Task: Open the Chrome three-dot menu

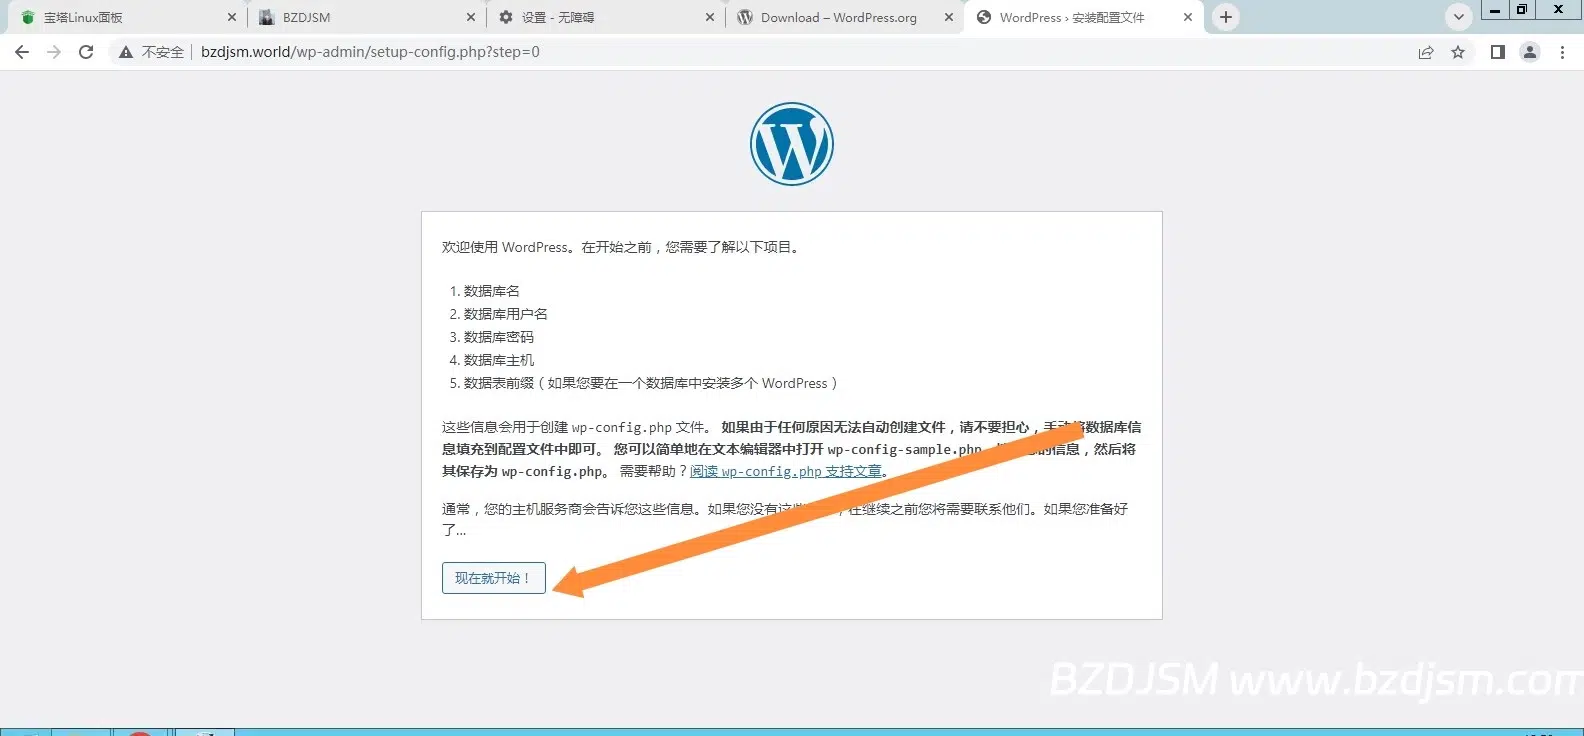Action: coord(1562,52)
